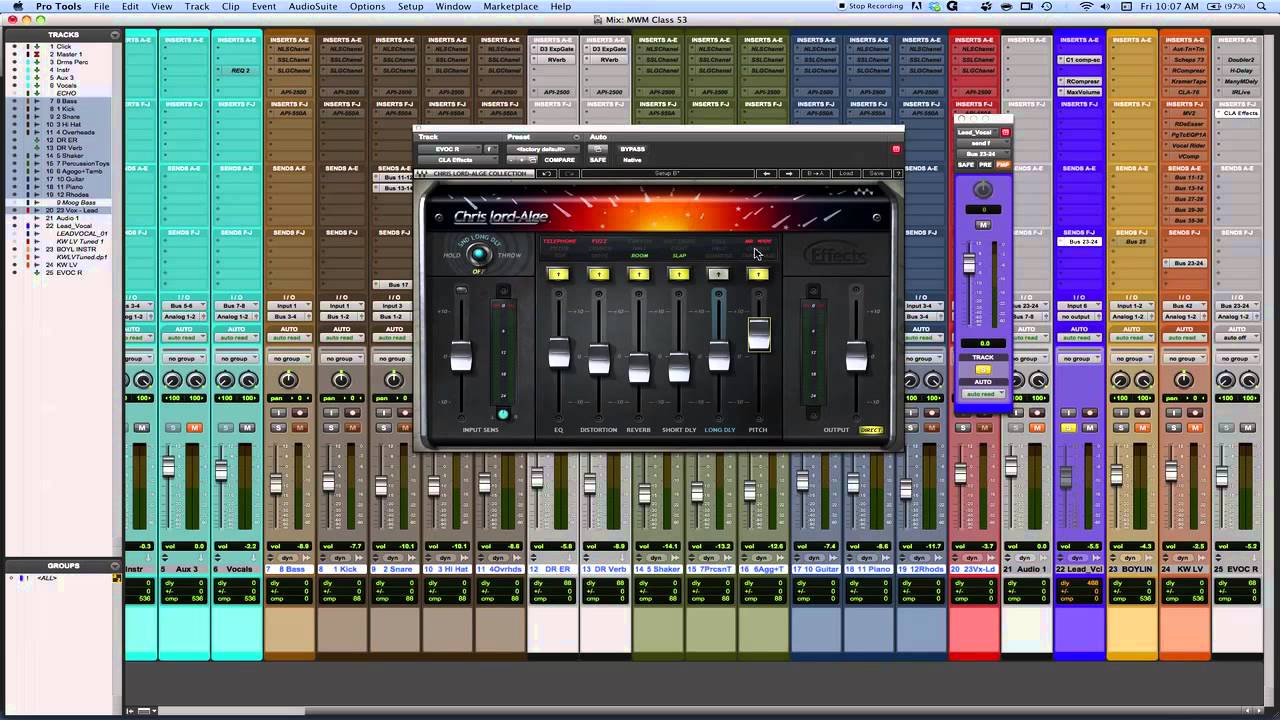Click the Load button in Waves toolbar
The image size is (1280, 720).
pyautogui.click(x=847, y=174)
